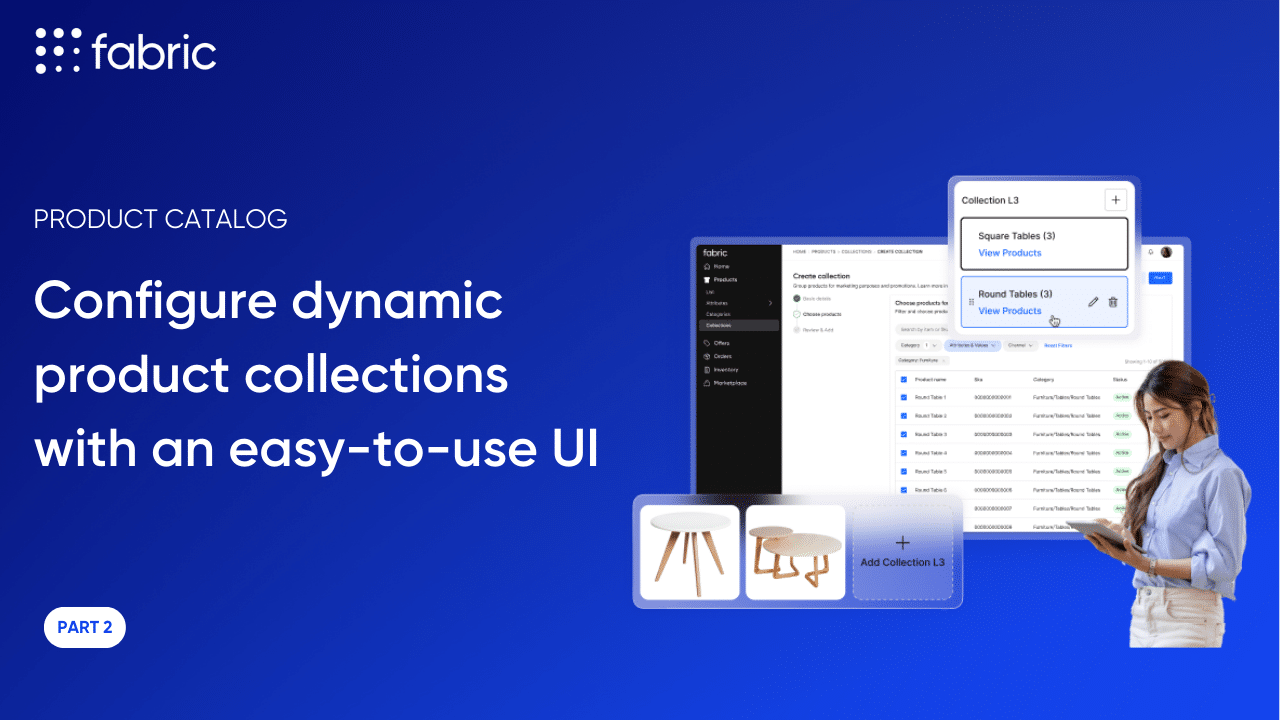Image resolution: width=1280 pixels, height=720 pixels.
Task: Uncheck the Round Table 3 row checkbox
Action: [904, 434]
